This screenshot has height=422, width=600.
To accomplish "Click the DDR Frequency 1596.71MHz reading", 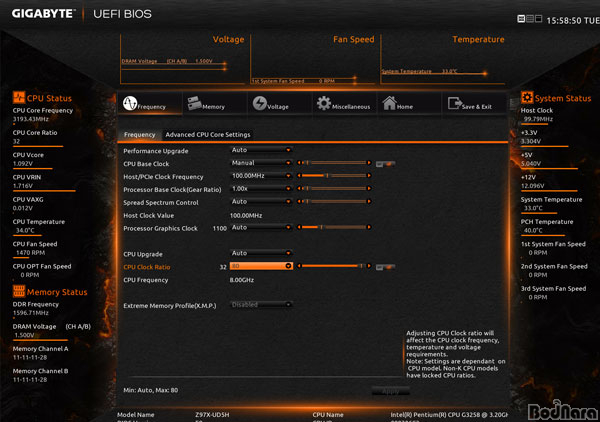I will coord(31,313).
